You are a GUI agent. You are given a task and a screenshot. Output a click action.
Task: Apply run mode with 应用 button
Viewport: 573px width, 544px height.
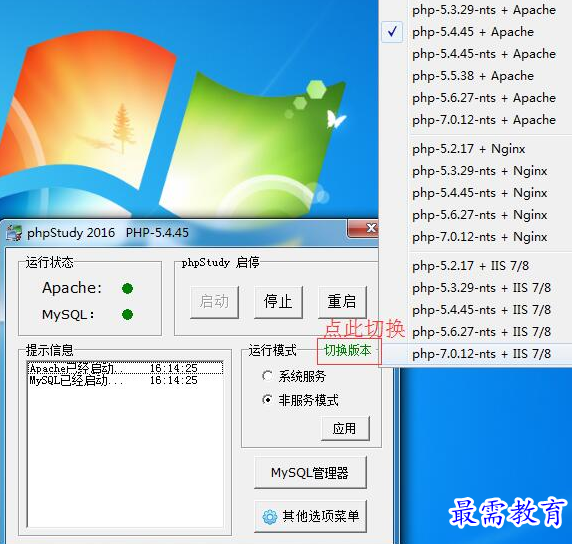[345, 429]
